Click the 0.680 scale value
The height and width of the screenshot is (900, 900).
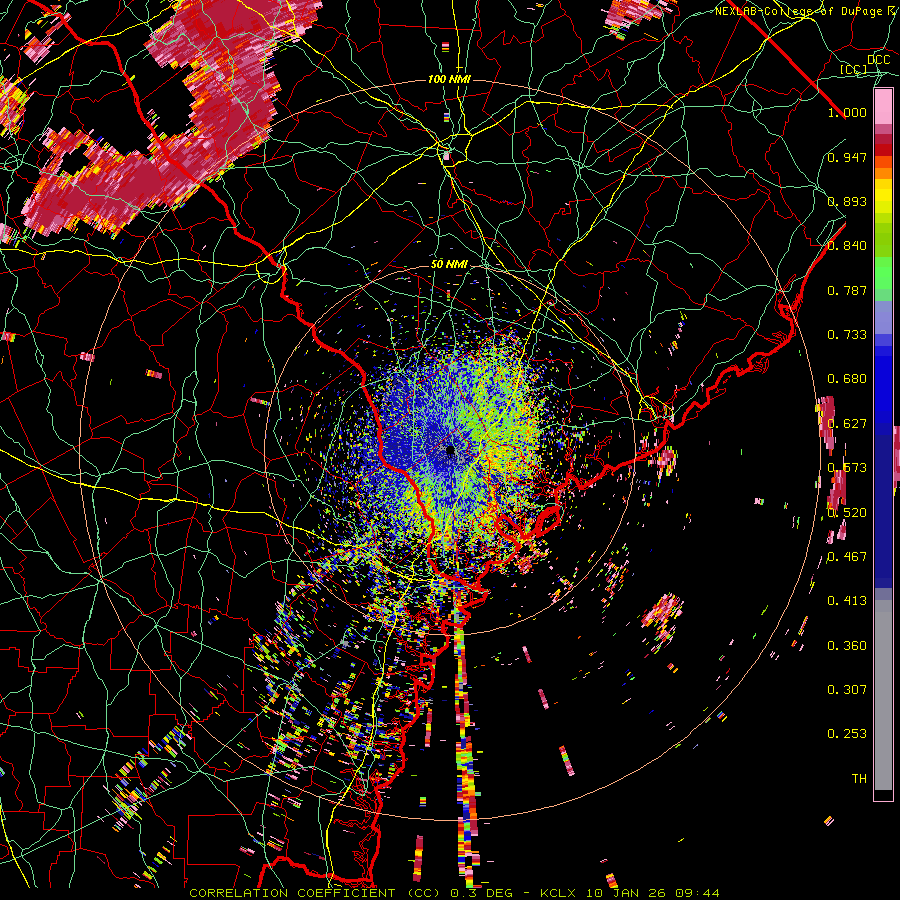click(x=847, y=379)
